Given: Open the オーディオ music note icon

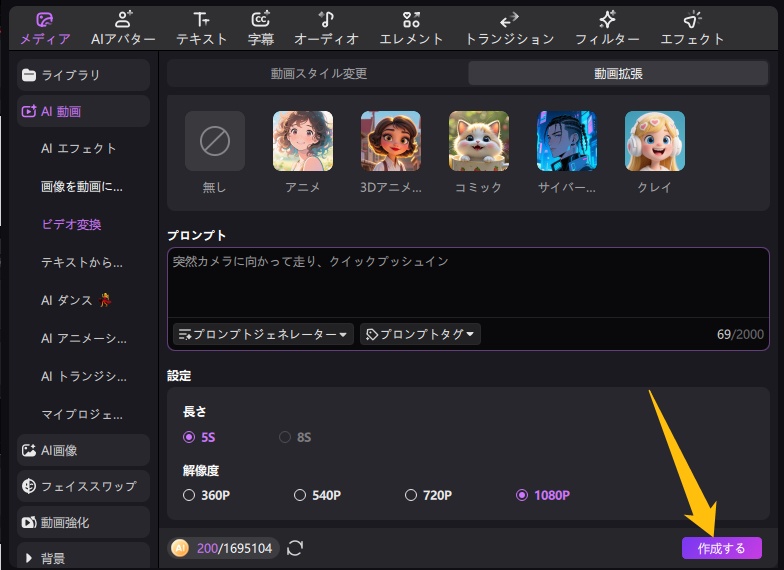Looking at the screenshot, I should pyautogui.click(x=326, y=20).
